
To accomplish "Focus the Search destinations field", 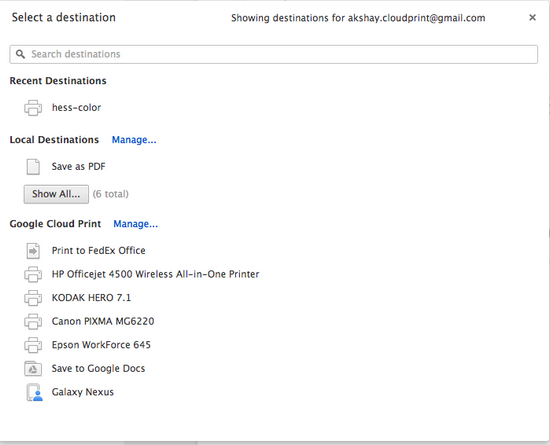I will [274, 54].
